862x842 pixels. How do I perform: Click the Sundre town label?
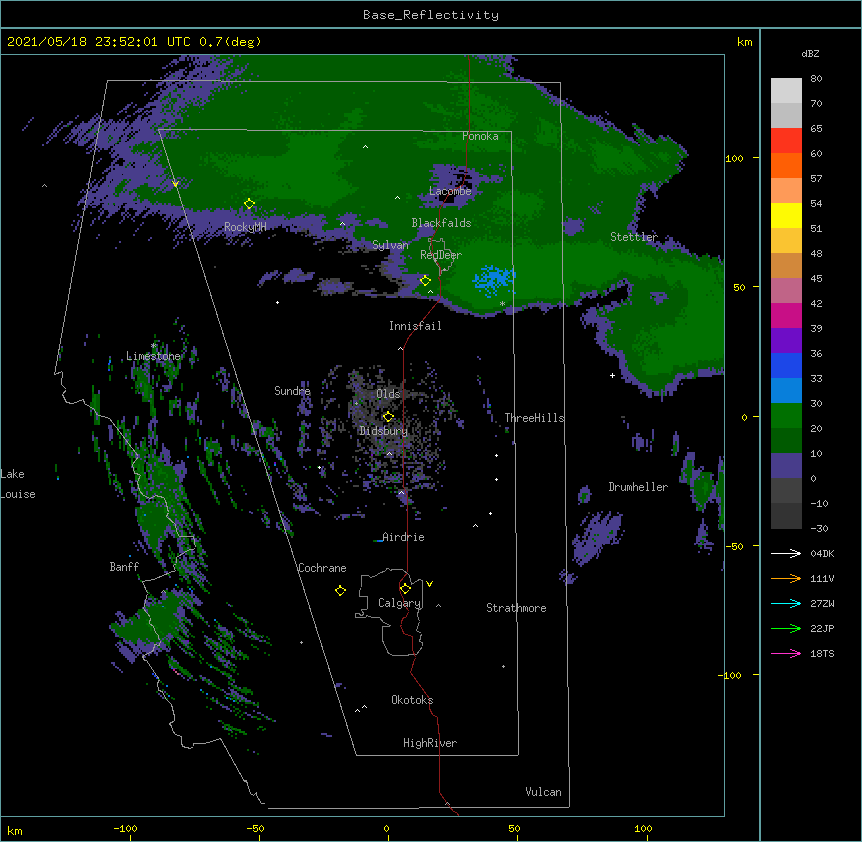coord(292,391)
